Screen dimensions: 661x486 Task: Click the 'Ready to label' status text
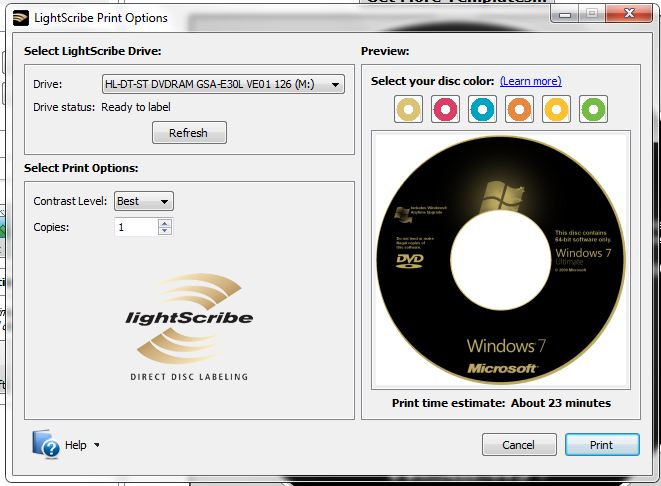click(x=136, y=107)
